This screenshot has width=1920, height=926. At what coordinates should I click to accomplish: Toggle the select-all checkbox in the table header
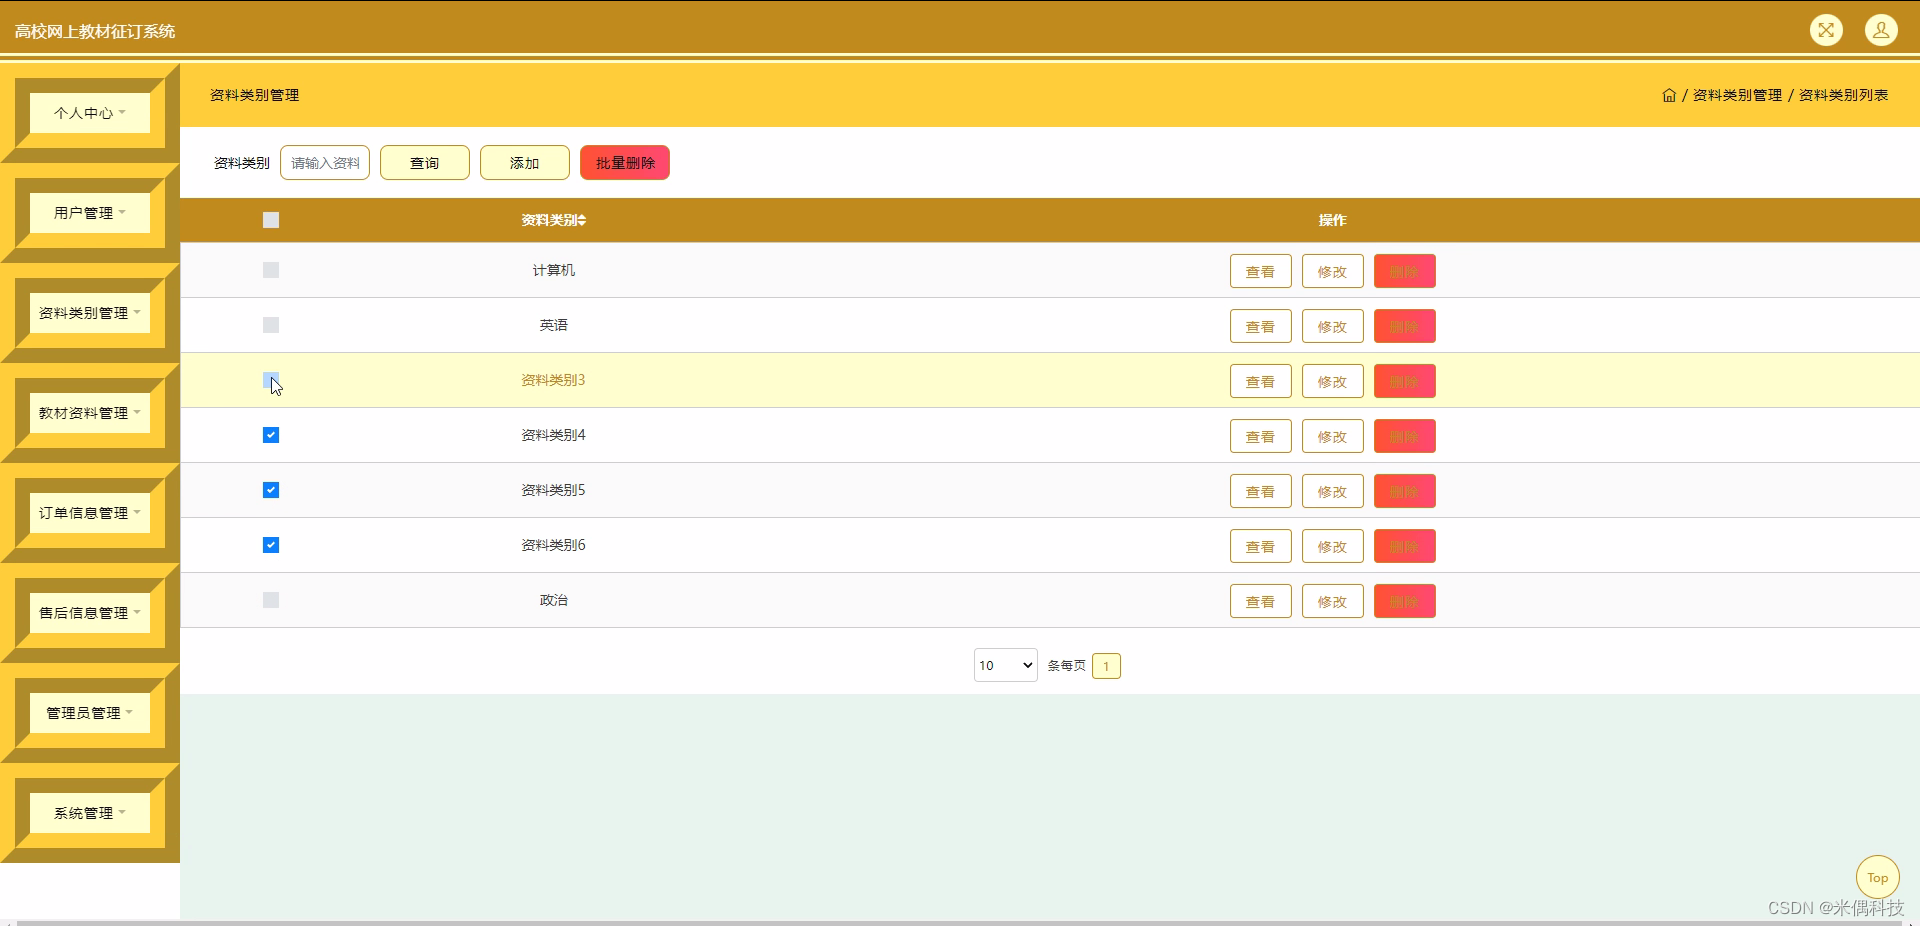270,220
